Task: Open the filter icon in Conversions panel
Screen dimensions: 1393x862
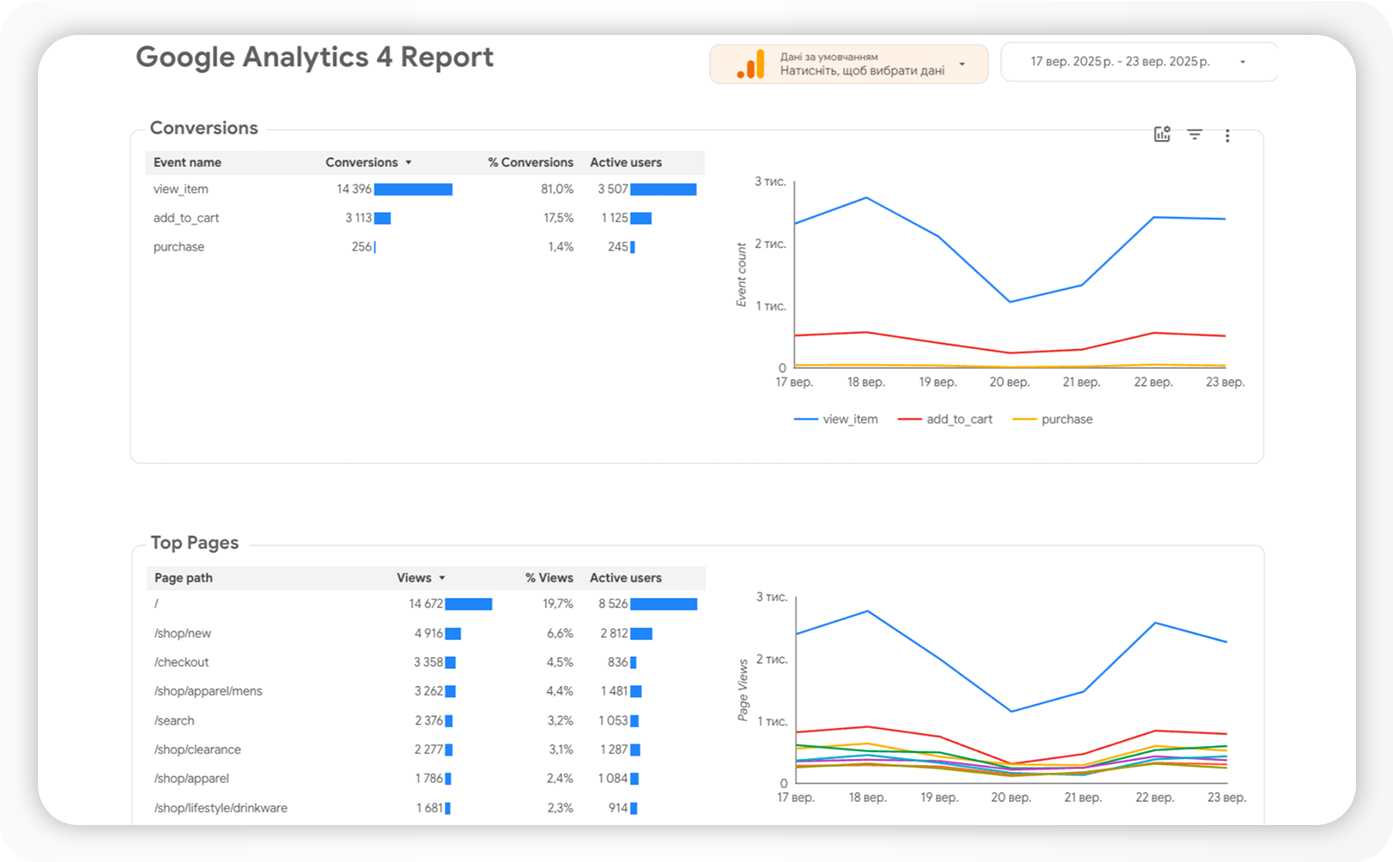Action: point(1194,135)
